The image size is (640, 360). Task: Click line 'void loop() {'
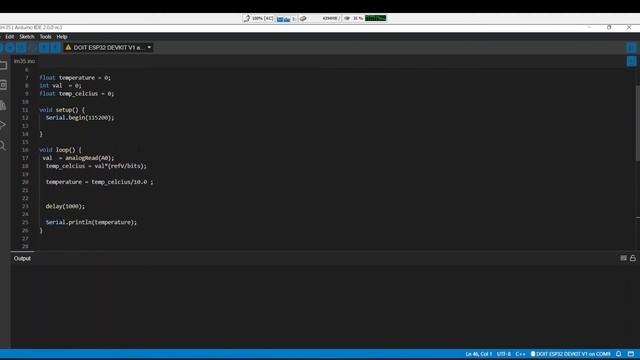click(60, 150)
